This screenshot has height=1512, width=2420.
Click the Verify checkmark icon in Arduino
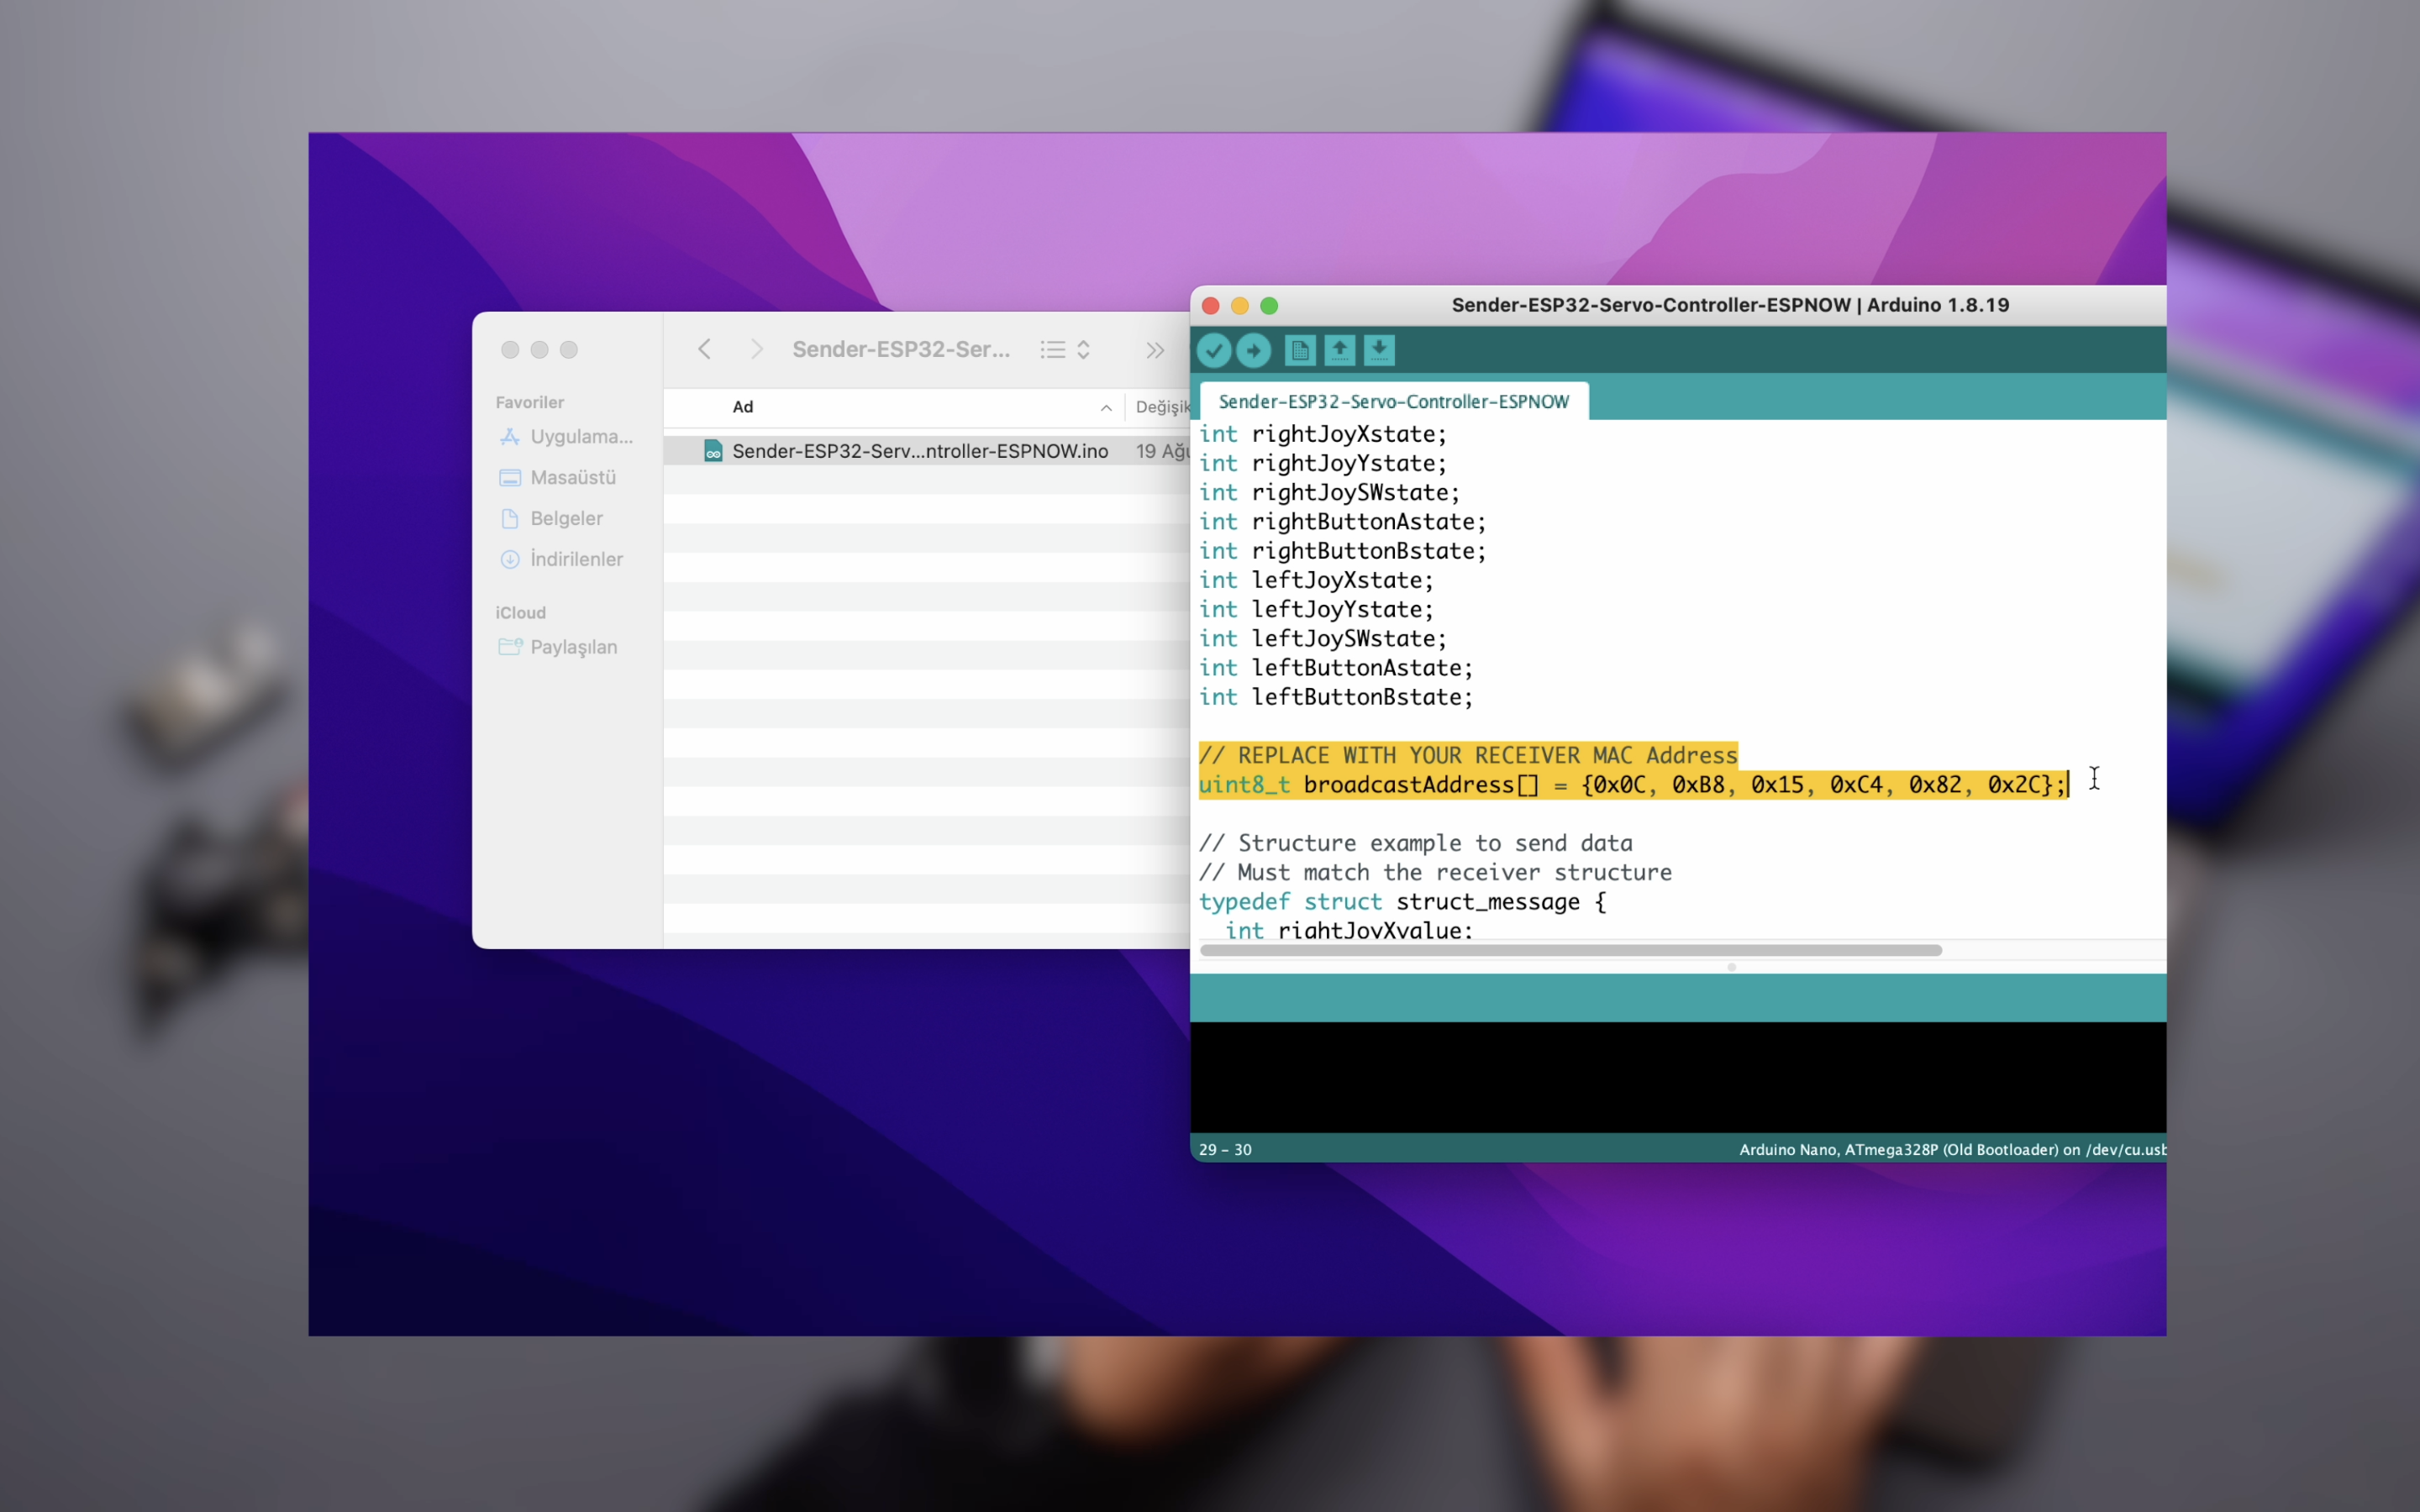point(1213,350)
